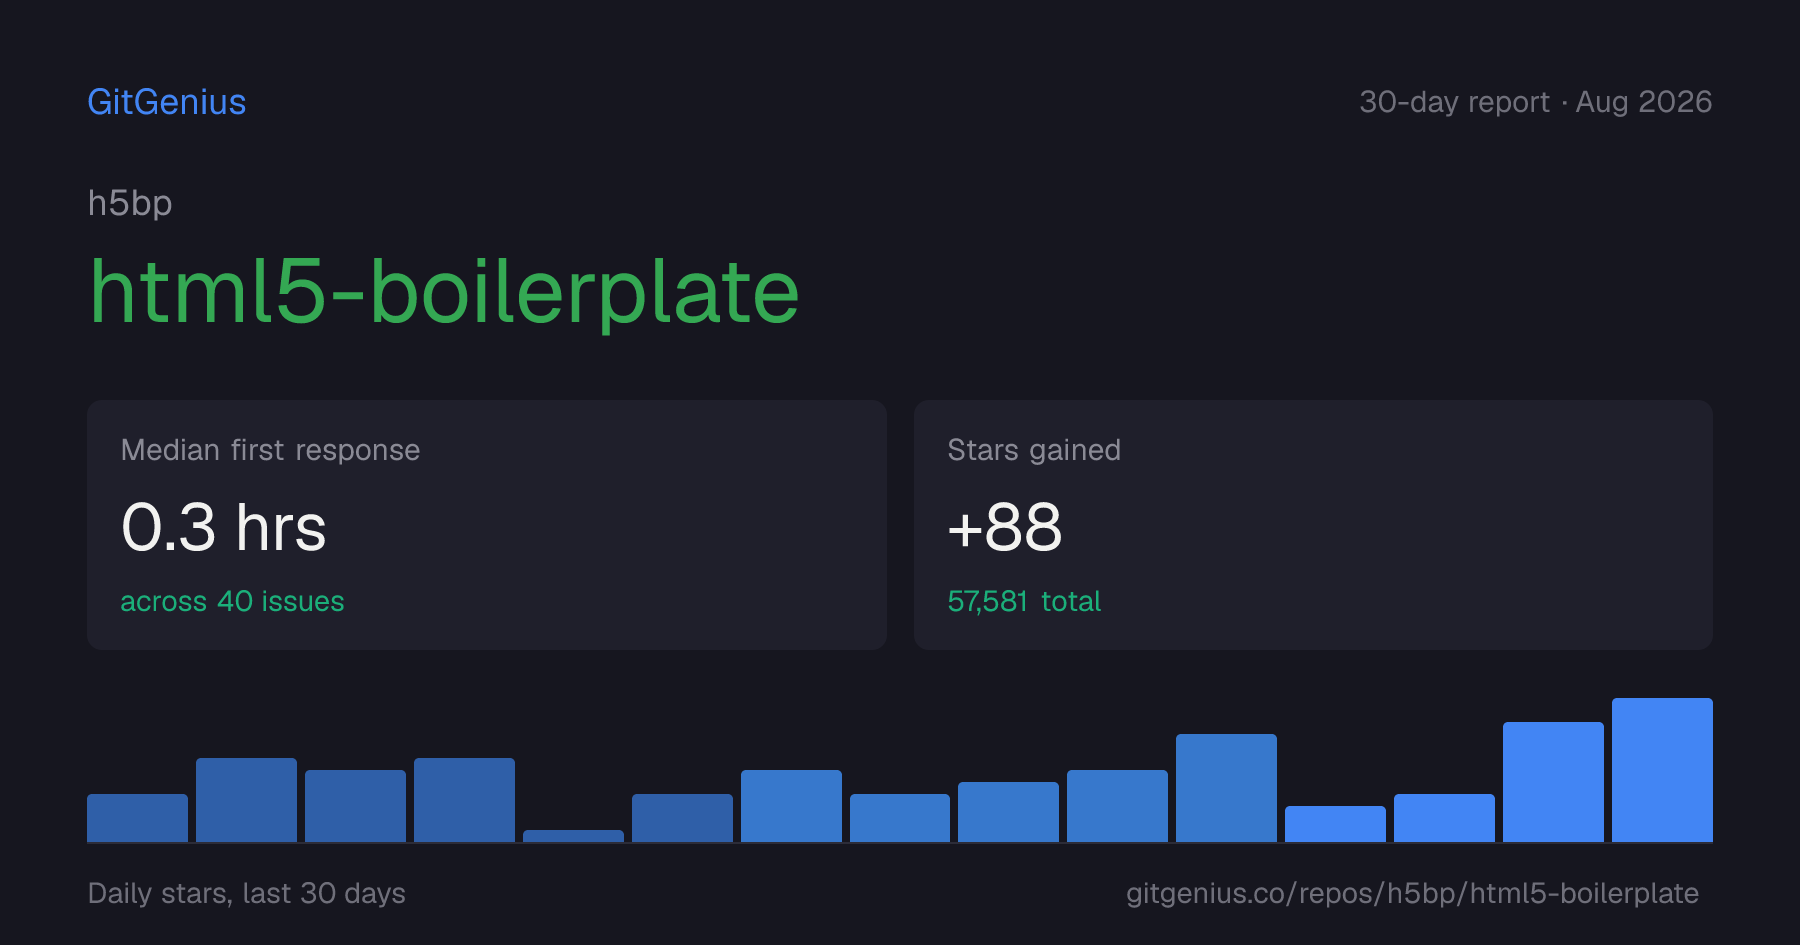
Task: Click the 30-day report Aug 2026 label
Action: pos(1535,102)
